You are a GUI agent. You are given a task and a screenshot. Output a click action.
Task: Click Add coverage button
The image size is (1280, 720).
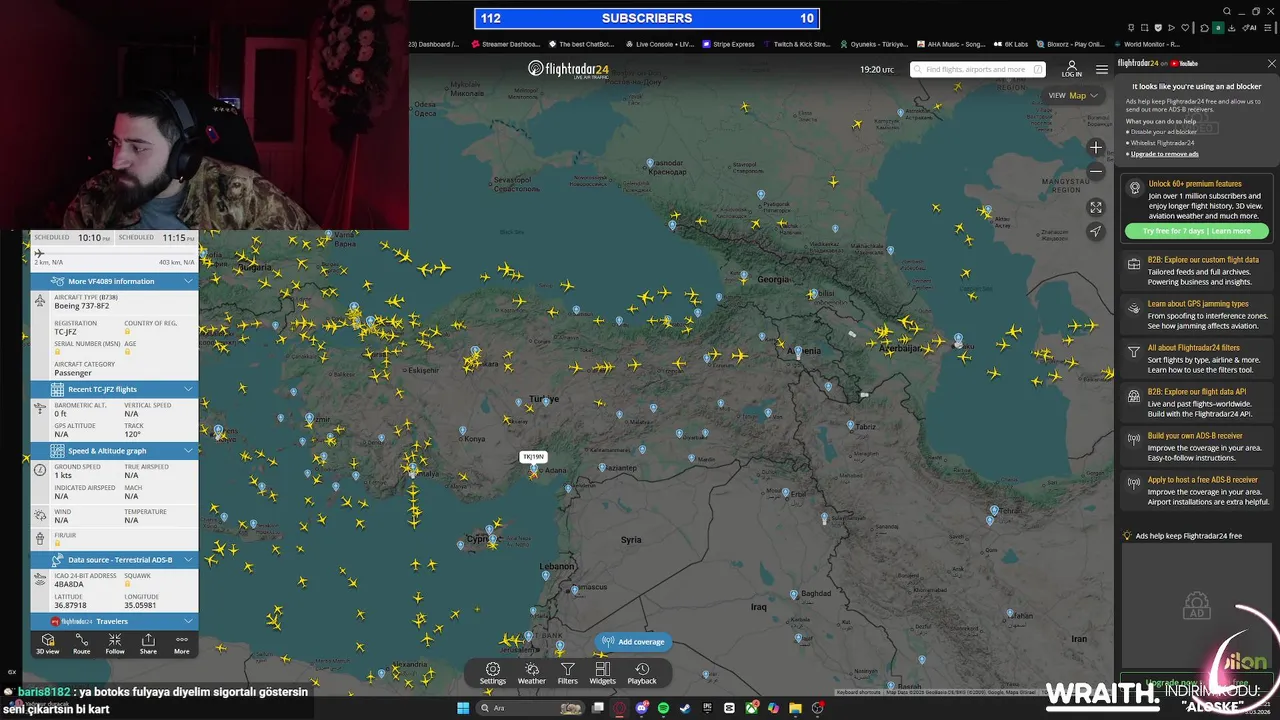633,642
